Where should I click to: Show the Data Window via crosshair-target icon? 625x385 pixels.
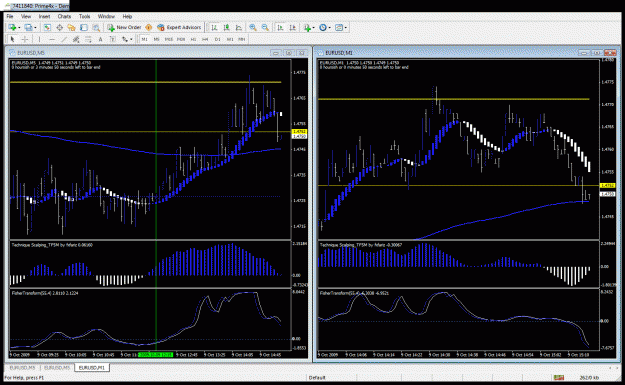(x=59, y=28)
